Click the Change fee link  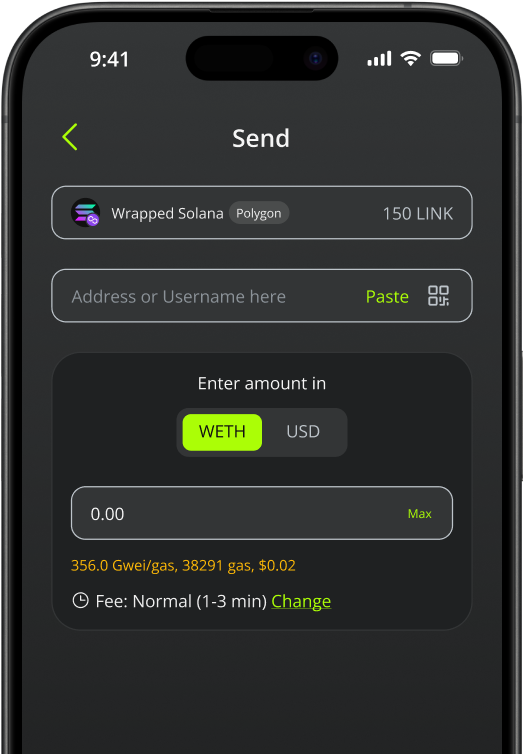301,601
